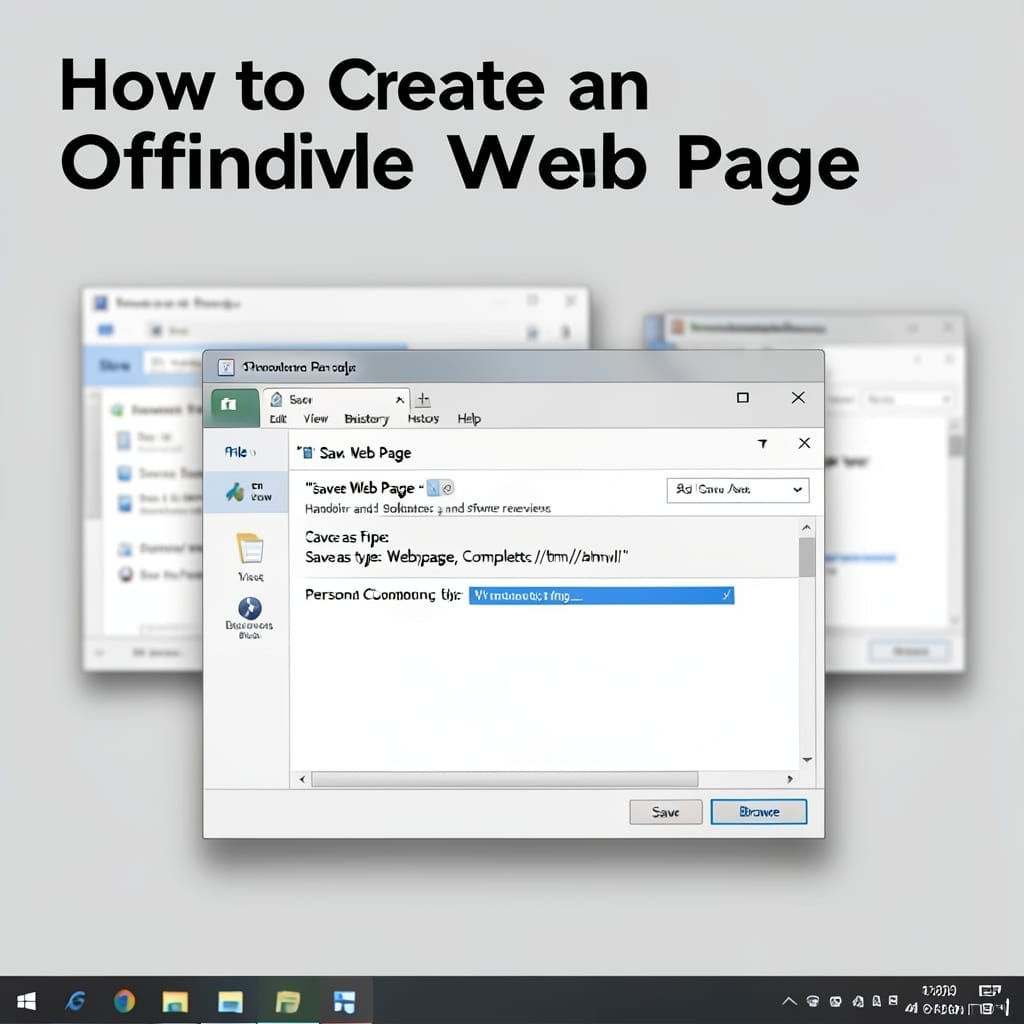Click the Browse button

pyautogui.click(x=759, y=812)
